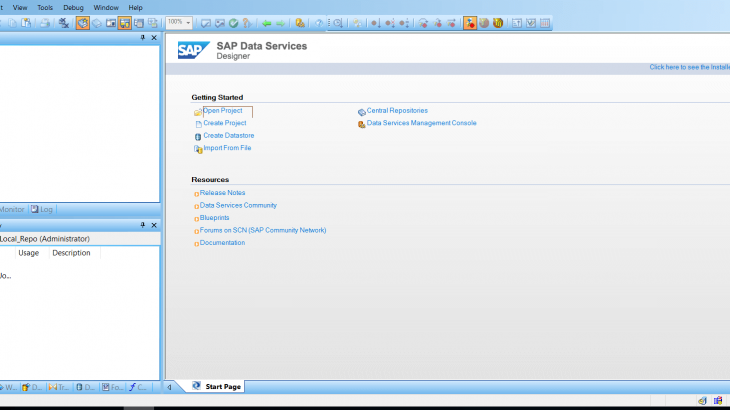Viewport: 730px width, 410px height.
Task: Switch to the Log tab
Action: click(42, 209)
